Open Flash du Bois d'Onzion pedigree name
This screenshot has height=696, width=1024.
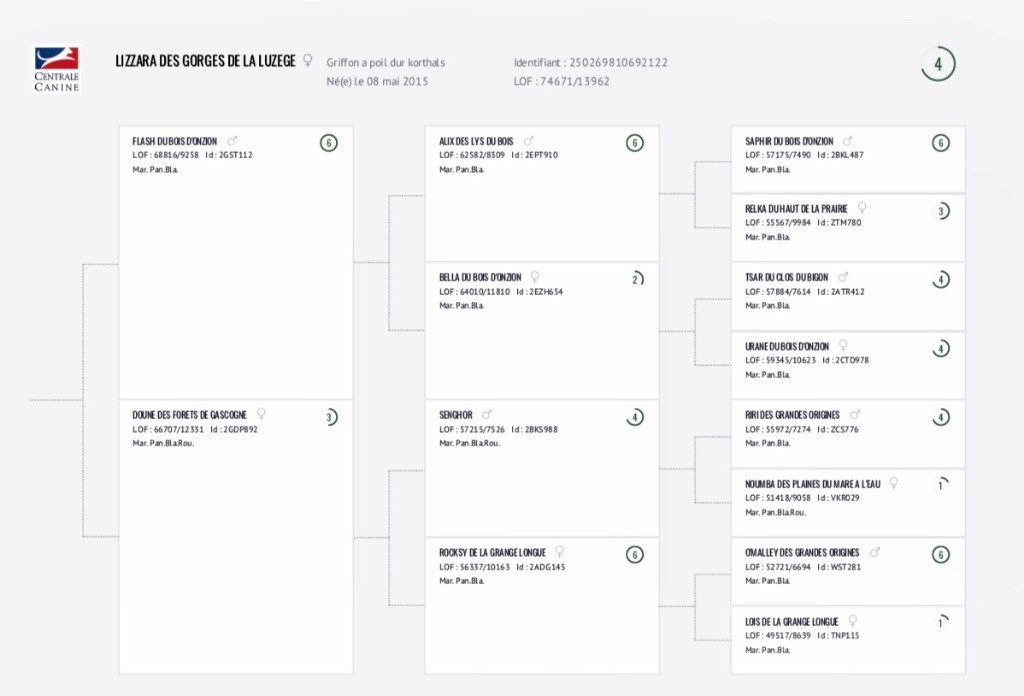(x=174, y=141)
